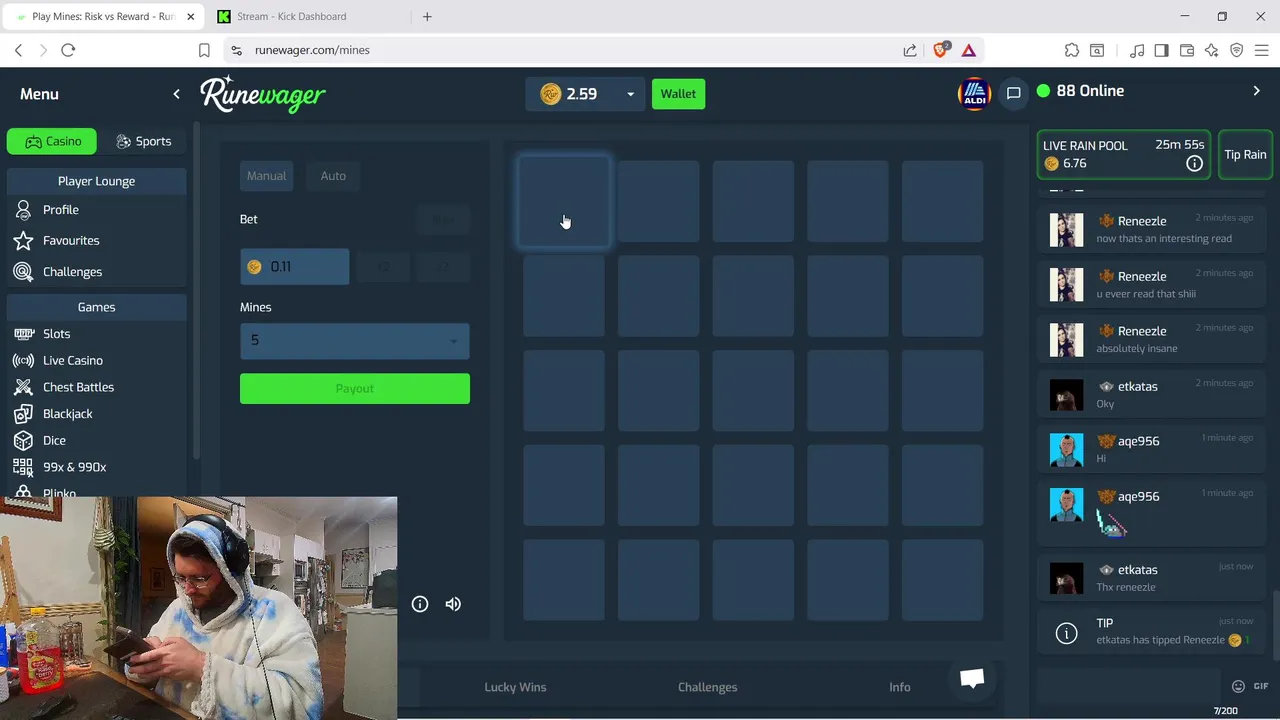Open the browser extensions puzzle icon
Screen dimensions: 1280x720
tap(1072, 50)
